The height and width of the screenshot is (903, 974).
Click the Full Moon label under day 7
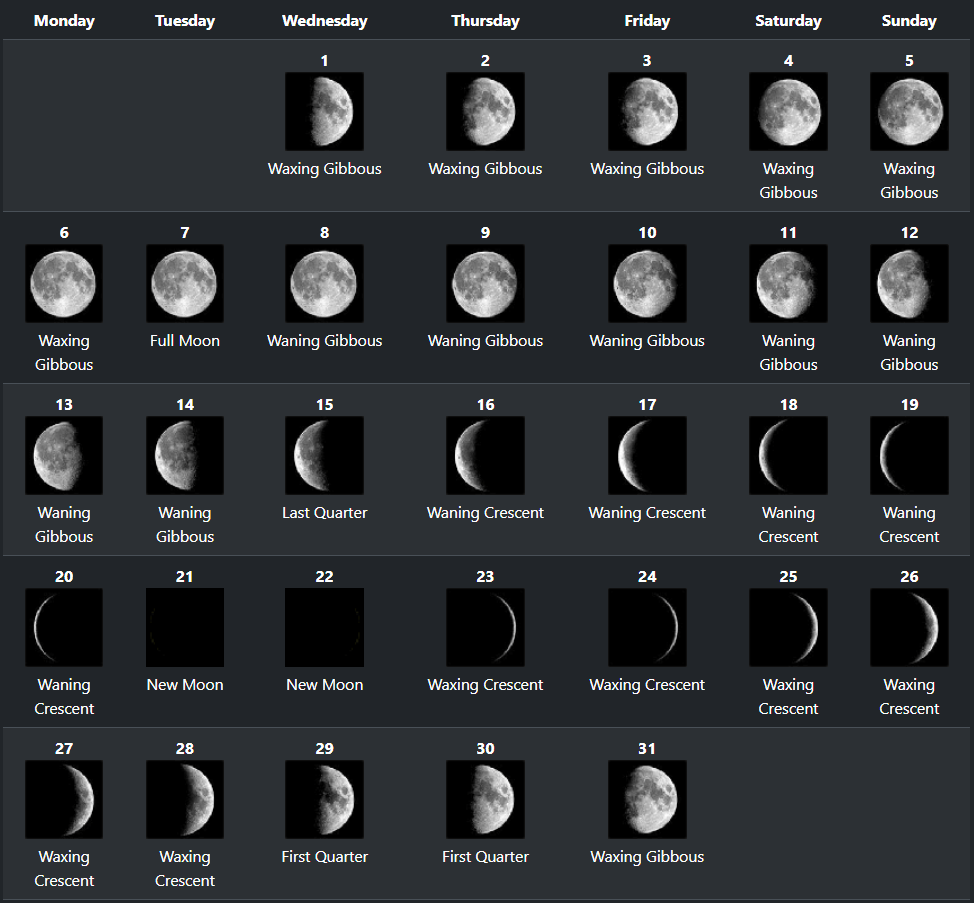(185, 341)
